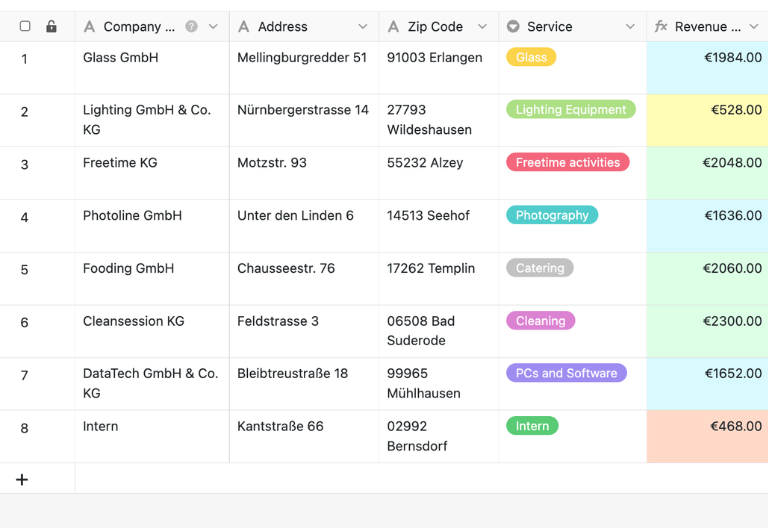Screen dimensions: 768x528
Task: Select row number 6
Action: point(24,323)
